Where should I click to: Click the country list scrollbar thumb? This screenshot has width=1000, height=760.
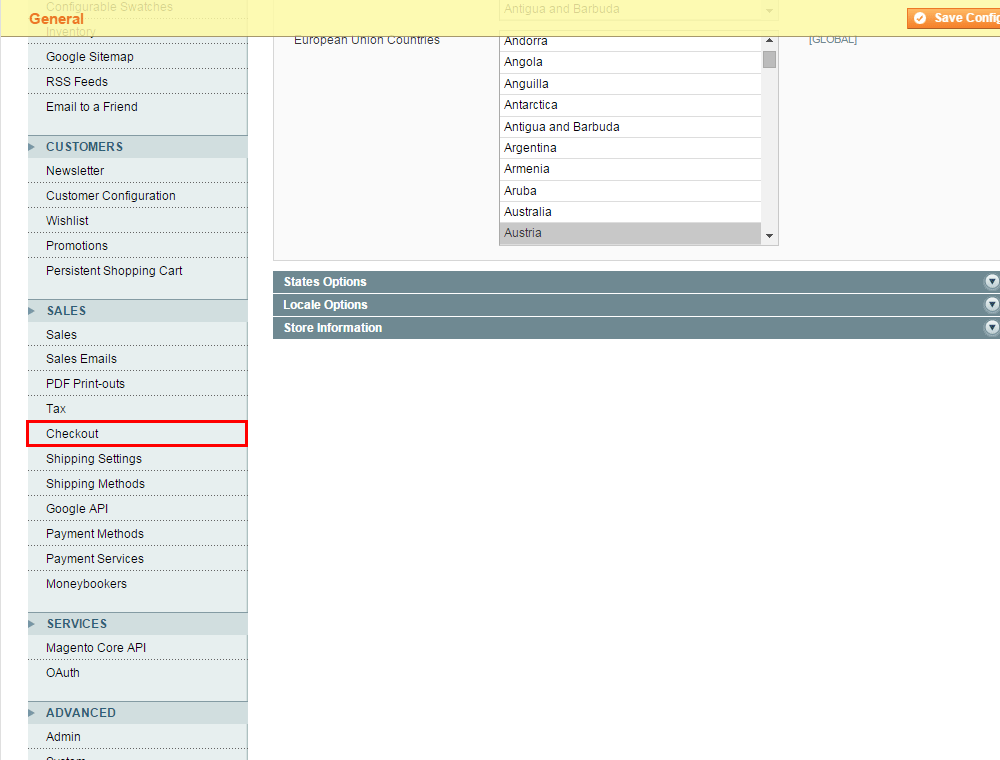(x=770, y=59)
